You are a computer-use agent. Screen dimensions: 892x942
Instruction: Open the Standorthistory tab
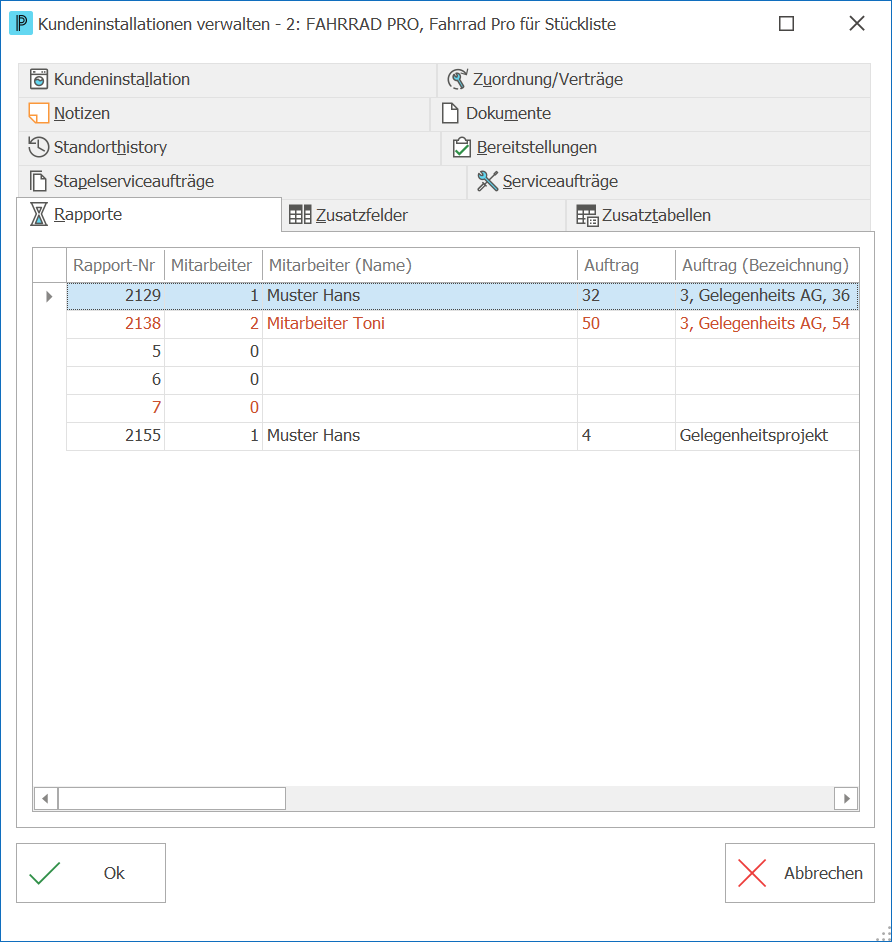[x=229, y=148]
